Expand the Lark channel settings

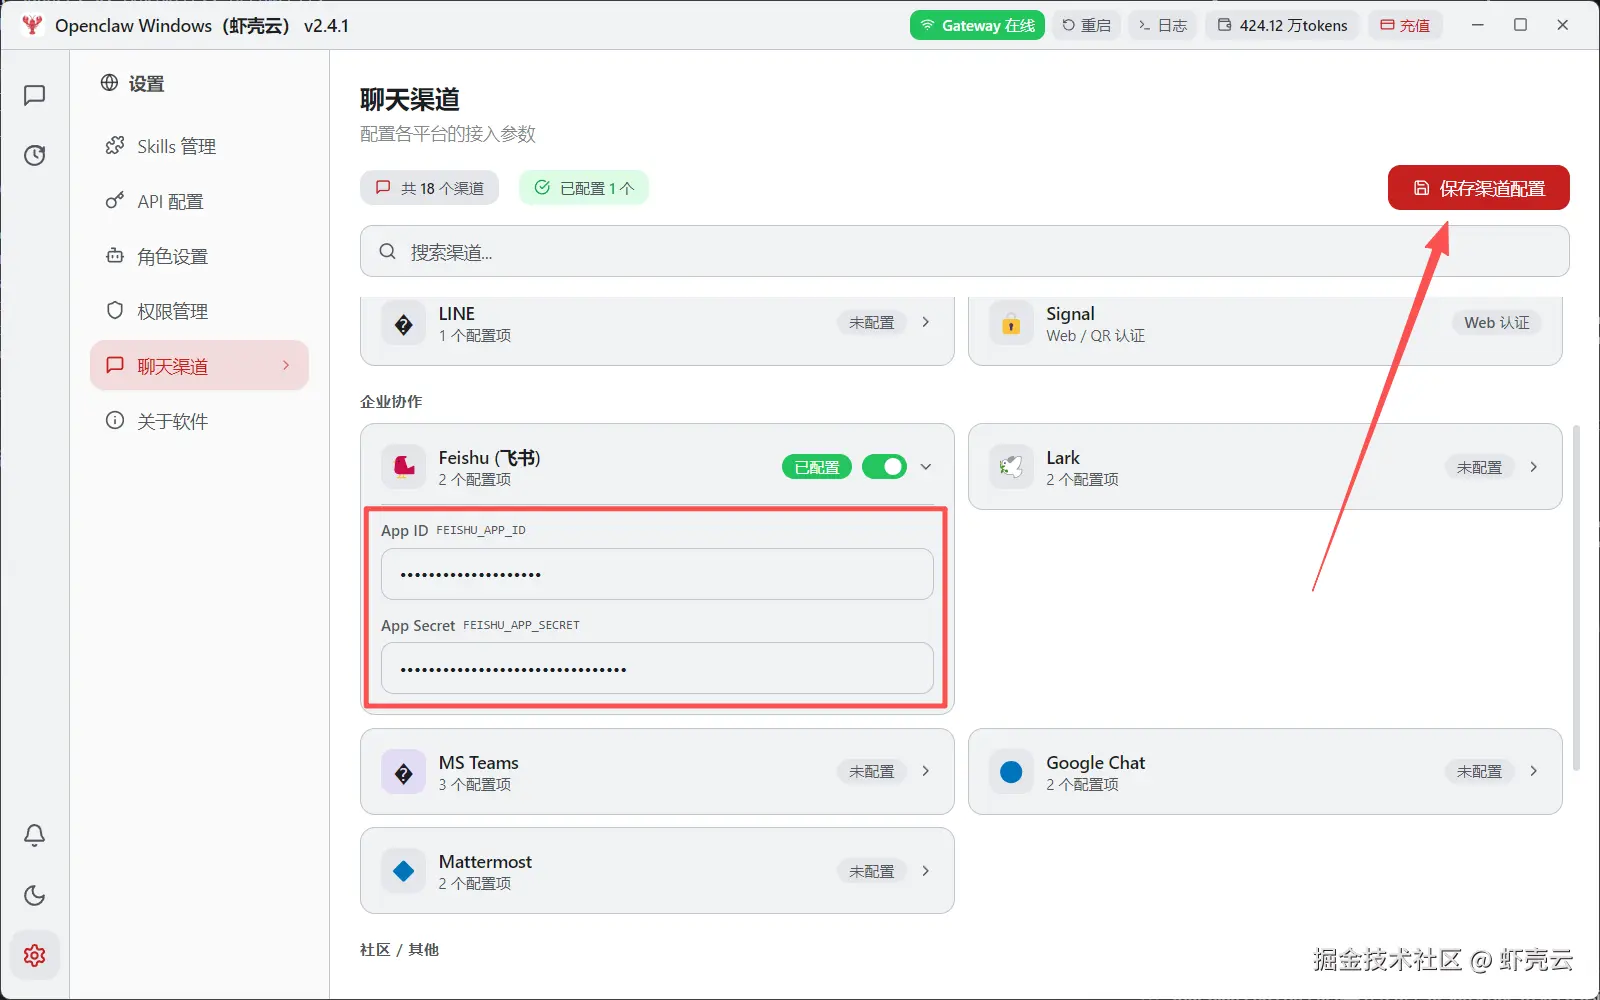click(1534, 467)
